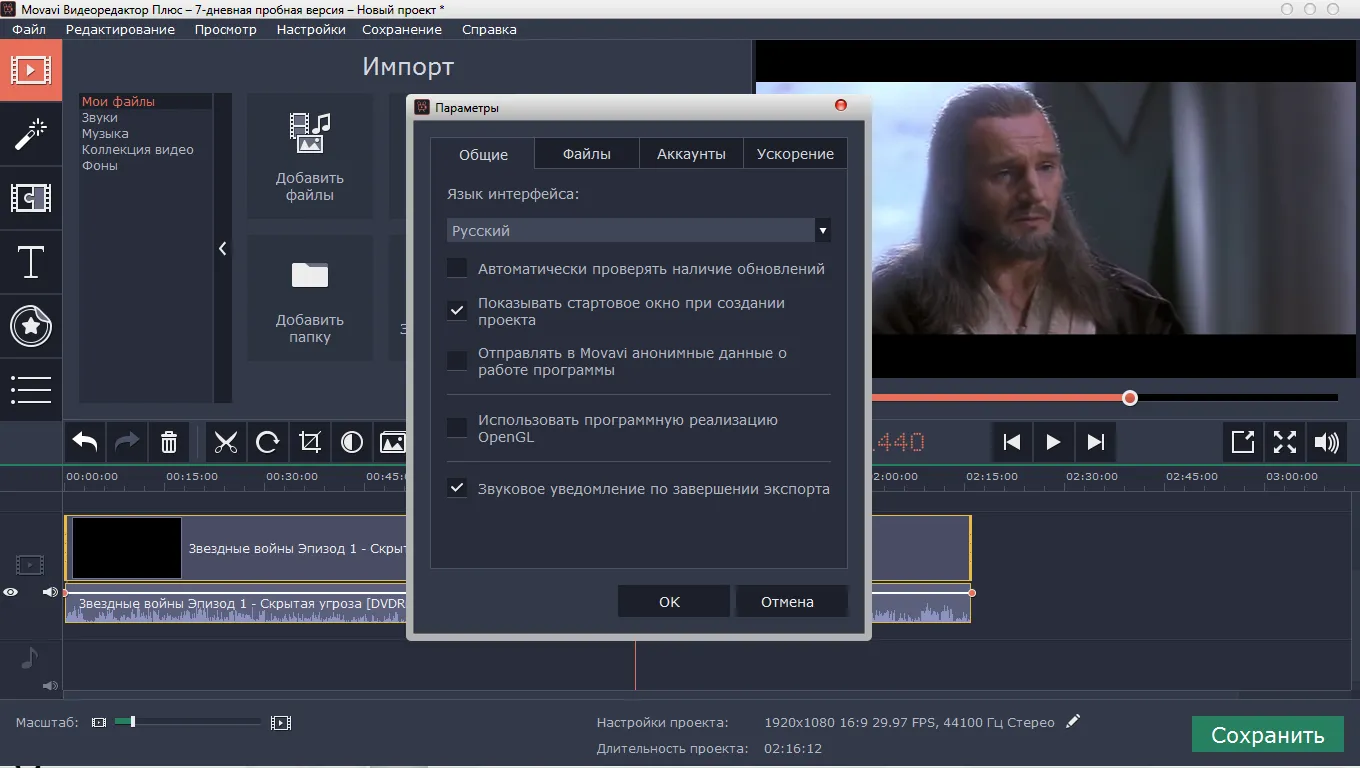
Task: Open the Файл menu
Action: coord(29,29)
